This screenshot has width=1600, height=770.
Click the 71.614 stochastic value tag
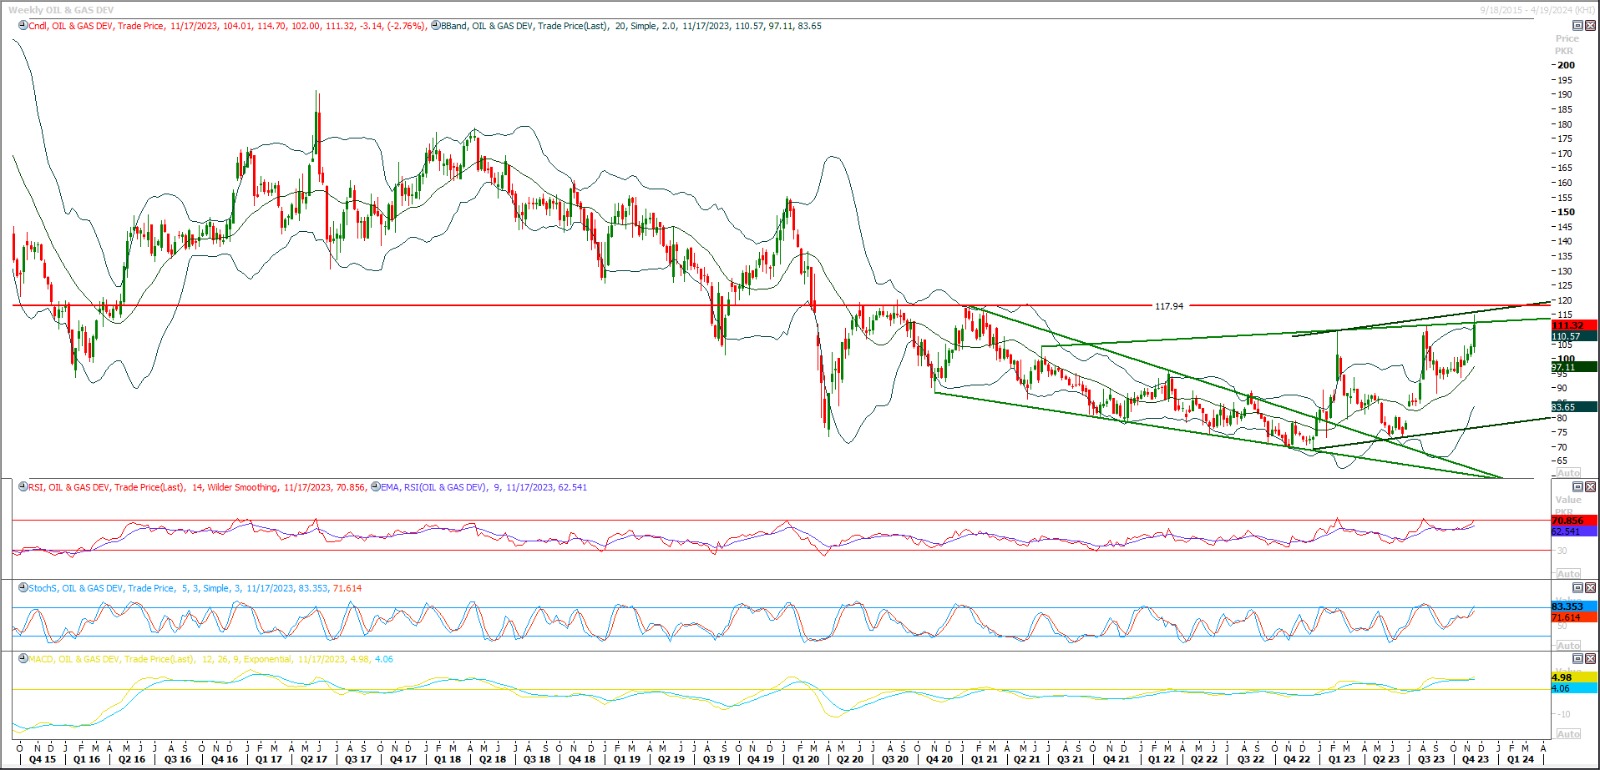(x=1574, y=617)
